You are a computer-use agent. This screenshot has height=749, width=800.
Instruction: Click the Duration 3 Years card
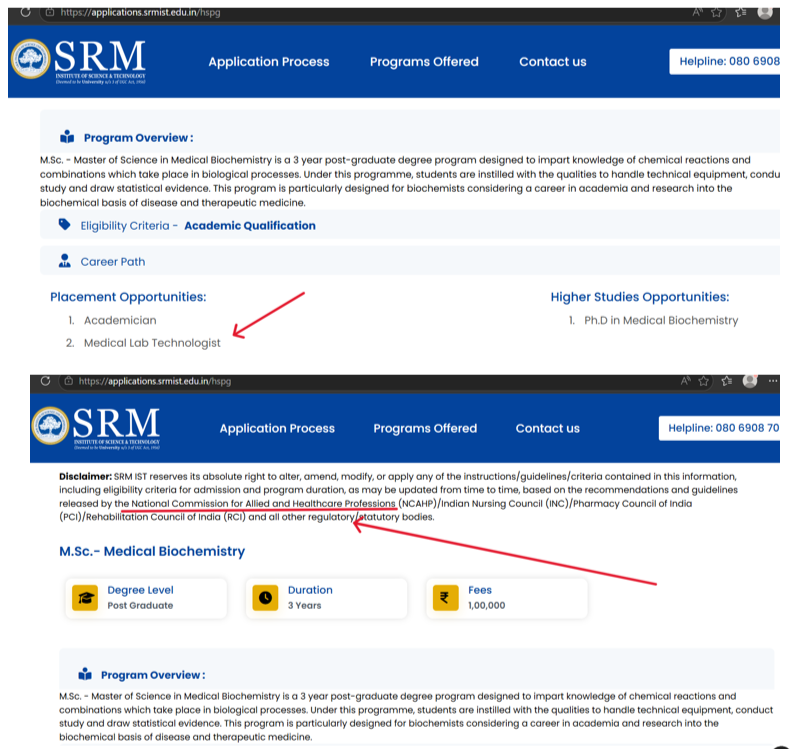tap(326, 598)
